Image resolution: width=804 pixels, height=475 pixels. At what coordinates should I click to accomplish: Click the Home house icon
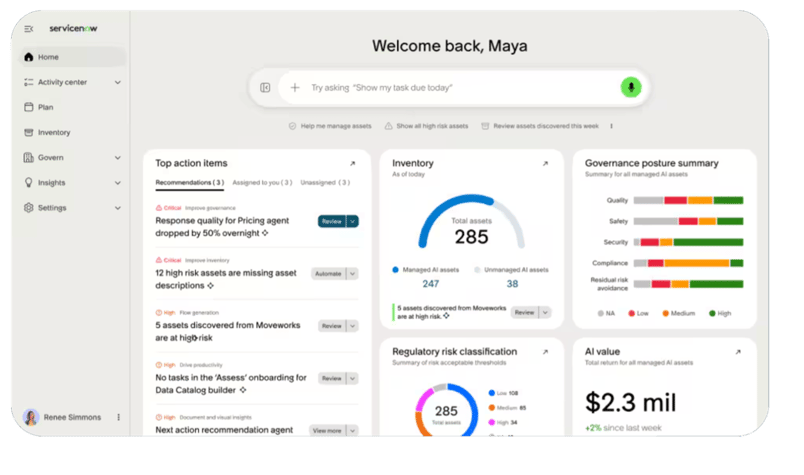pyautogui.click(x=29, y=57)
